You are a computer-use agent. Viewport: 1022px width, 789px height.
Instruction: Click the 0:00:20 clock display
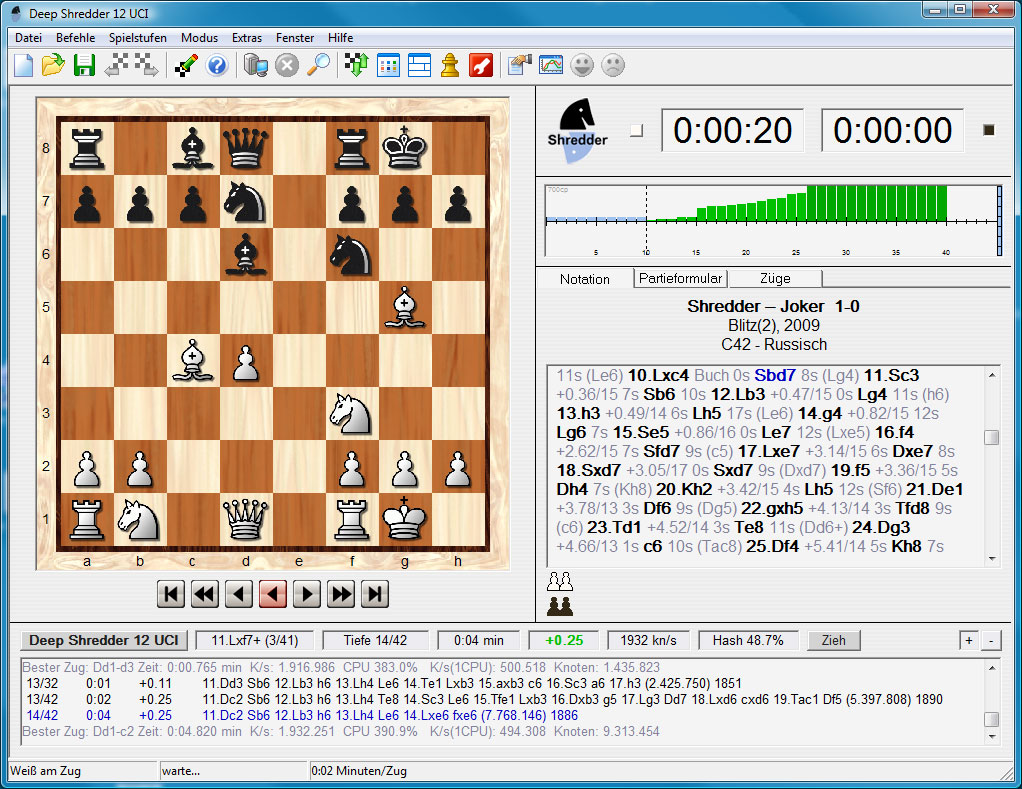tap(733, 130)
